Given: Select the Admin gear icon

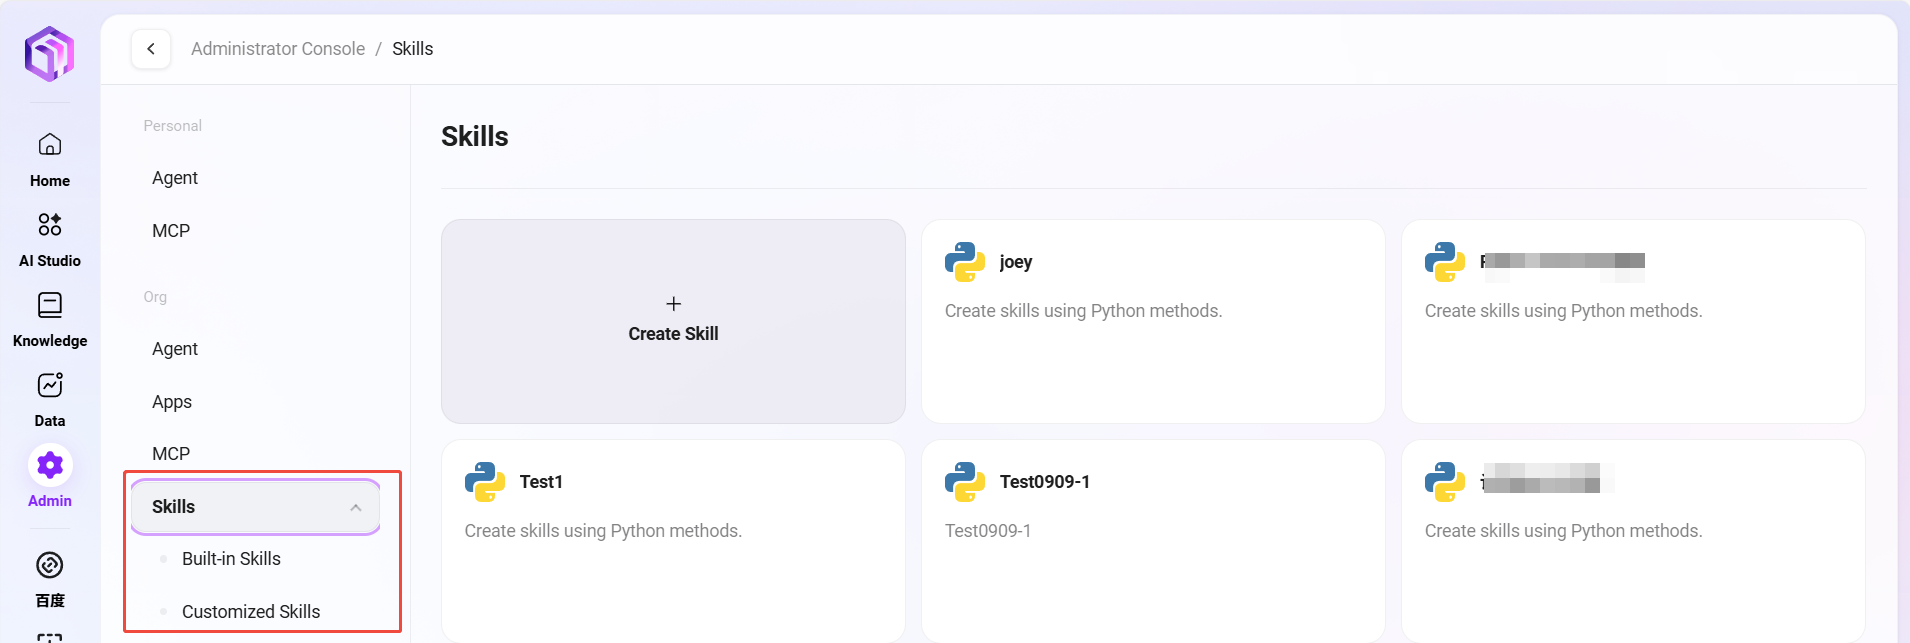Looking at the screenshot, I should [49, 465].
